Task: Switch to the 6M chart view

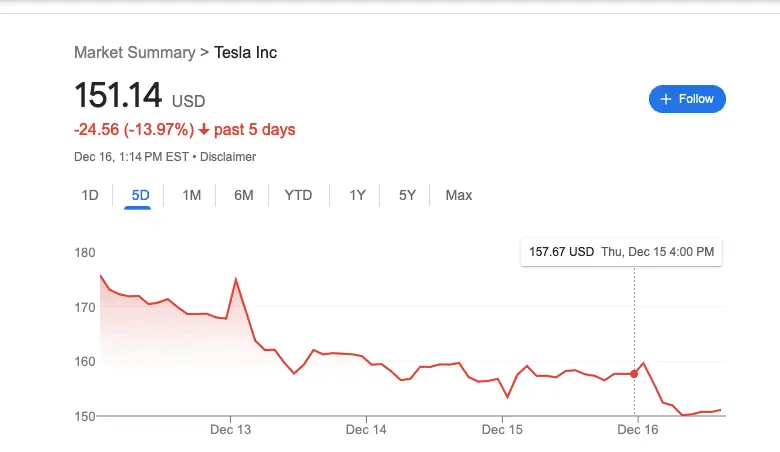Action: click(244, 195)
